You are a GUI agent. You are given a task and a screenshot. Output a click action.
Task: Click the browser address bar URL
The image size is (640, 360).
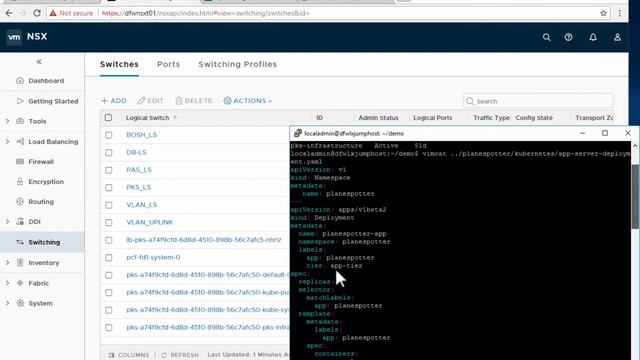(x=205, y=13)
